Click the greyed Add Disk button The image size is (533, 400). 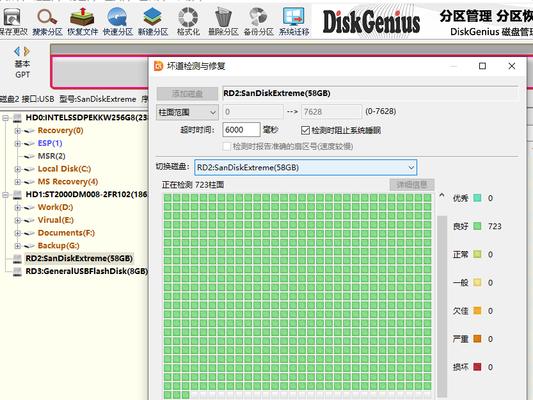tap(187, 93)
